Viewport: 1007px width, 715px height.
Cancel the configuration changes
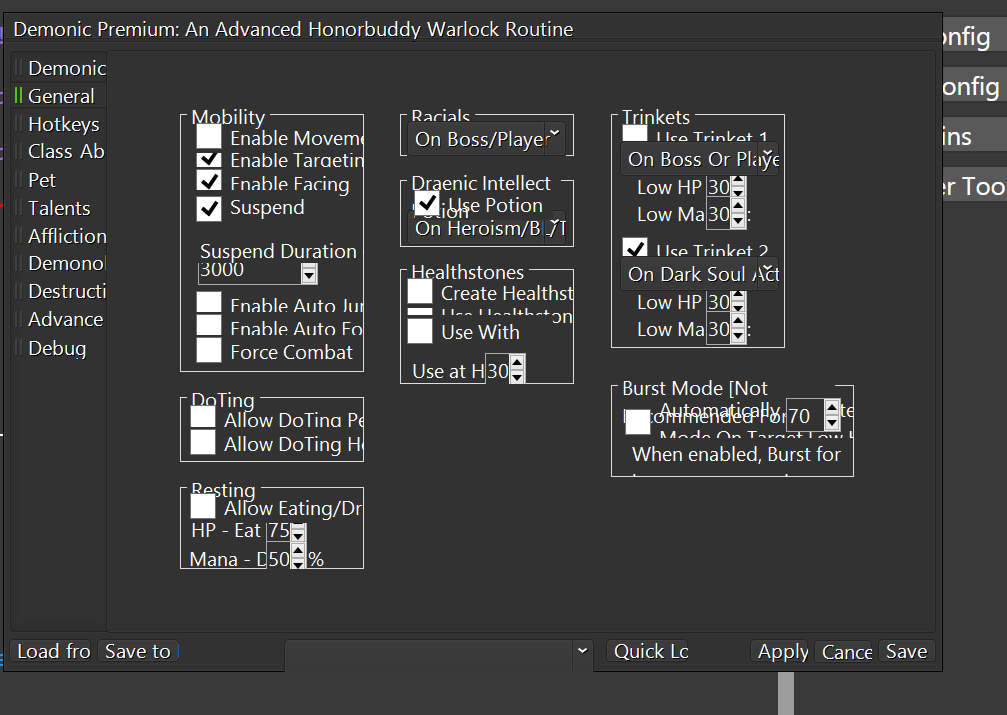click(x=843, y=651)
